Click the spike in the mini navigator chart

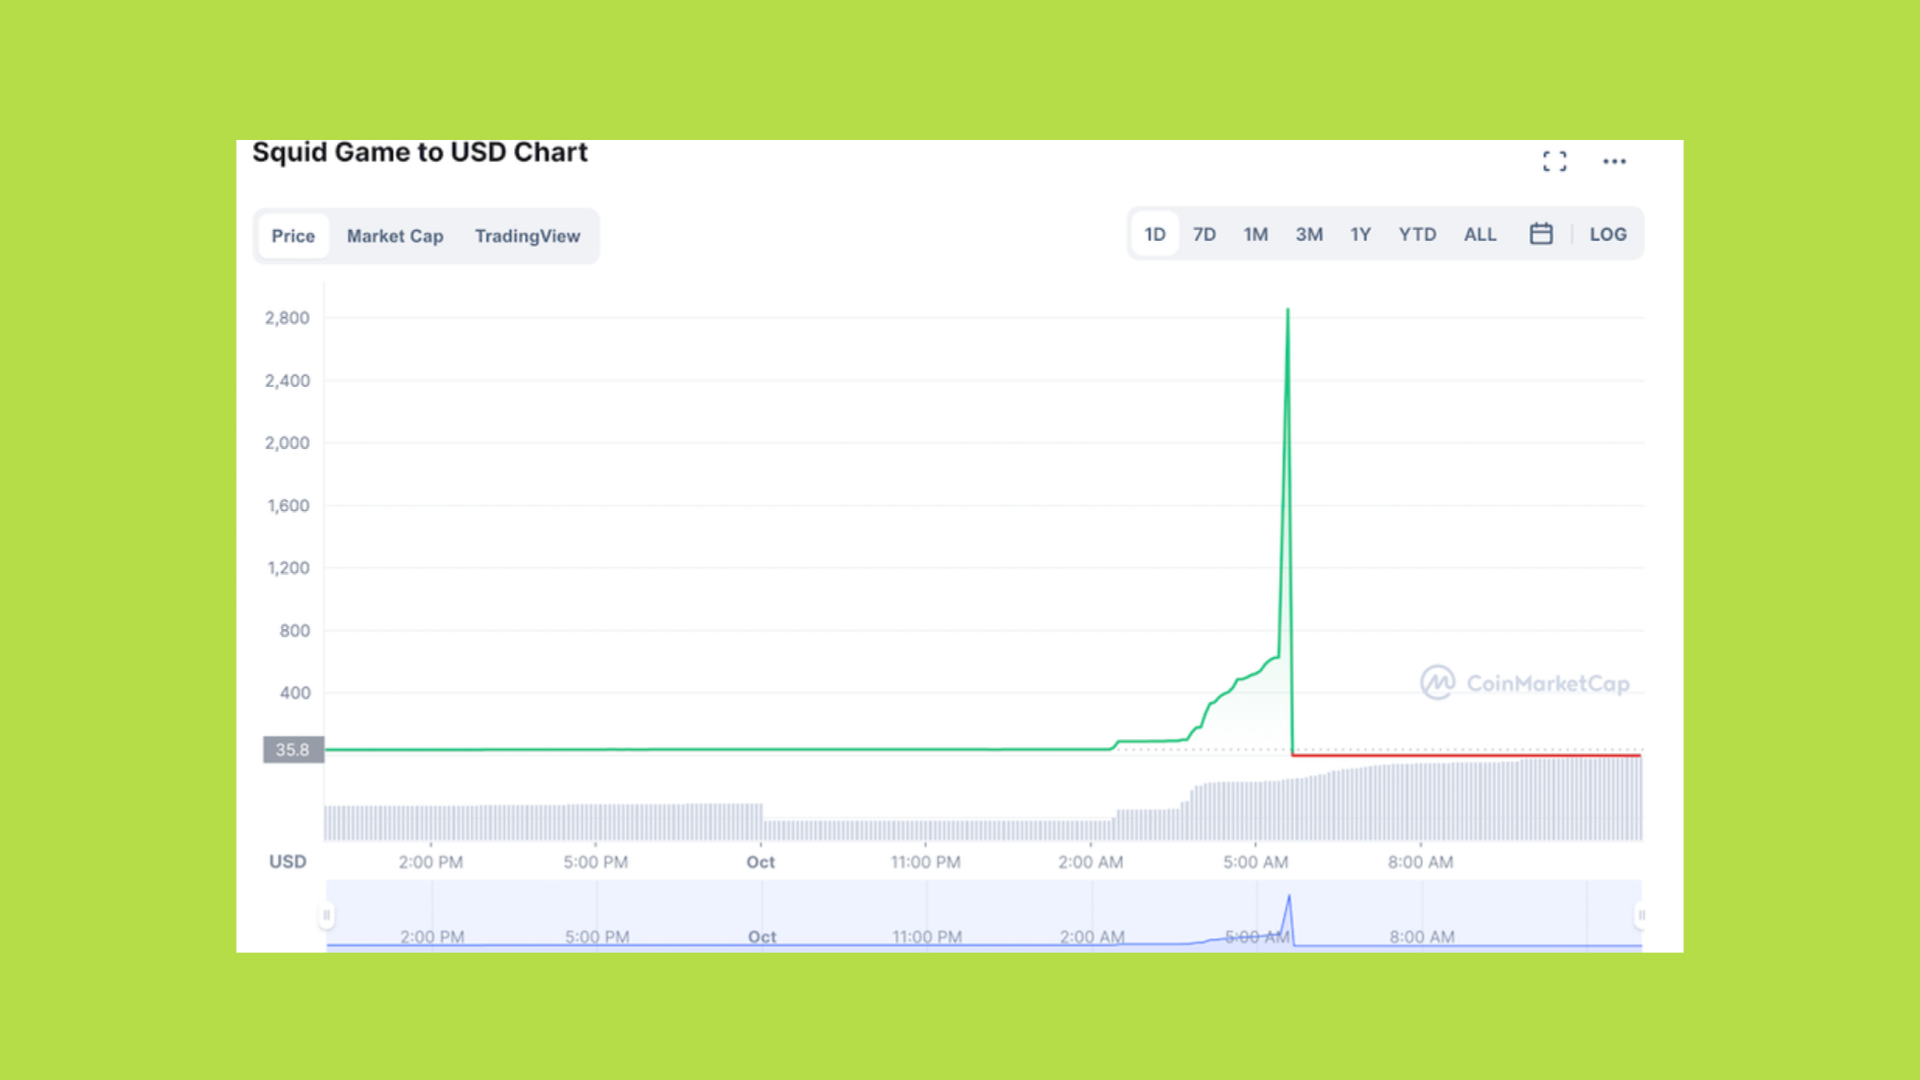pos(1289,899)
